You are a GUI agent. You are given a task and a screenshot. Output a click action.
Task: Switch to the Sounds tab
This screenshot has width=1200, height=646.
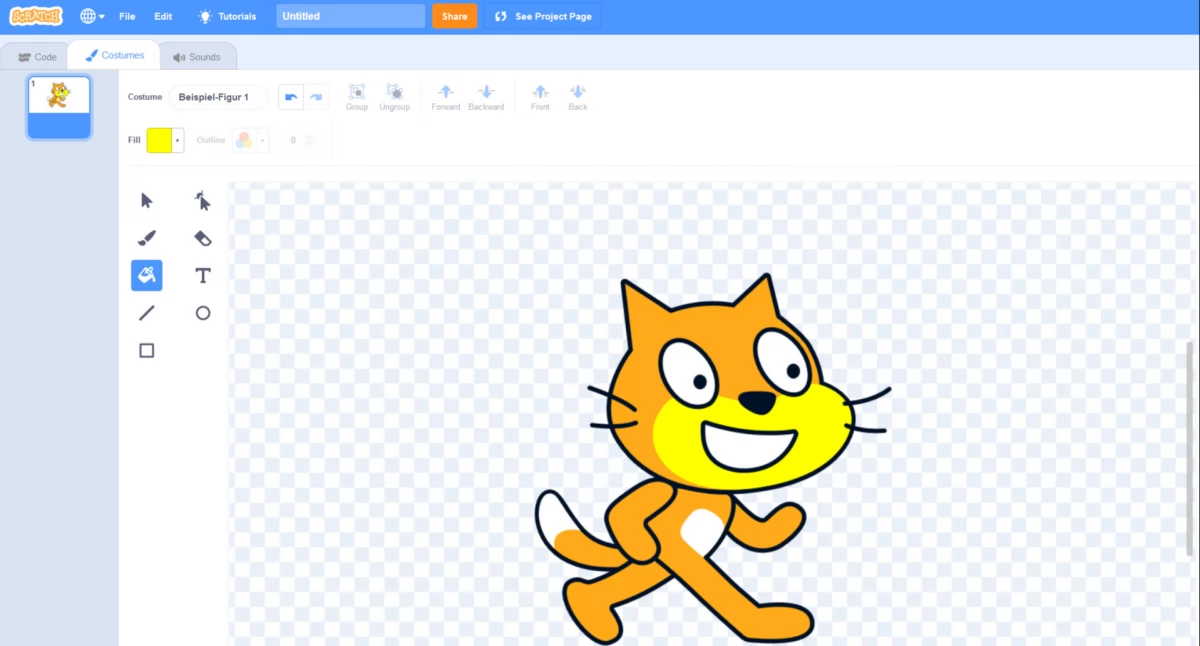pos(197,57)
